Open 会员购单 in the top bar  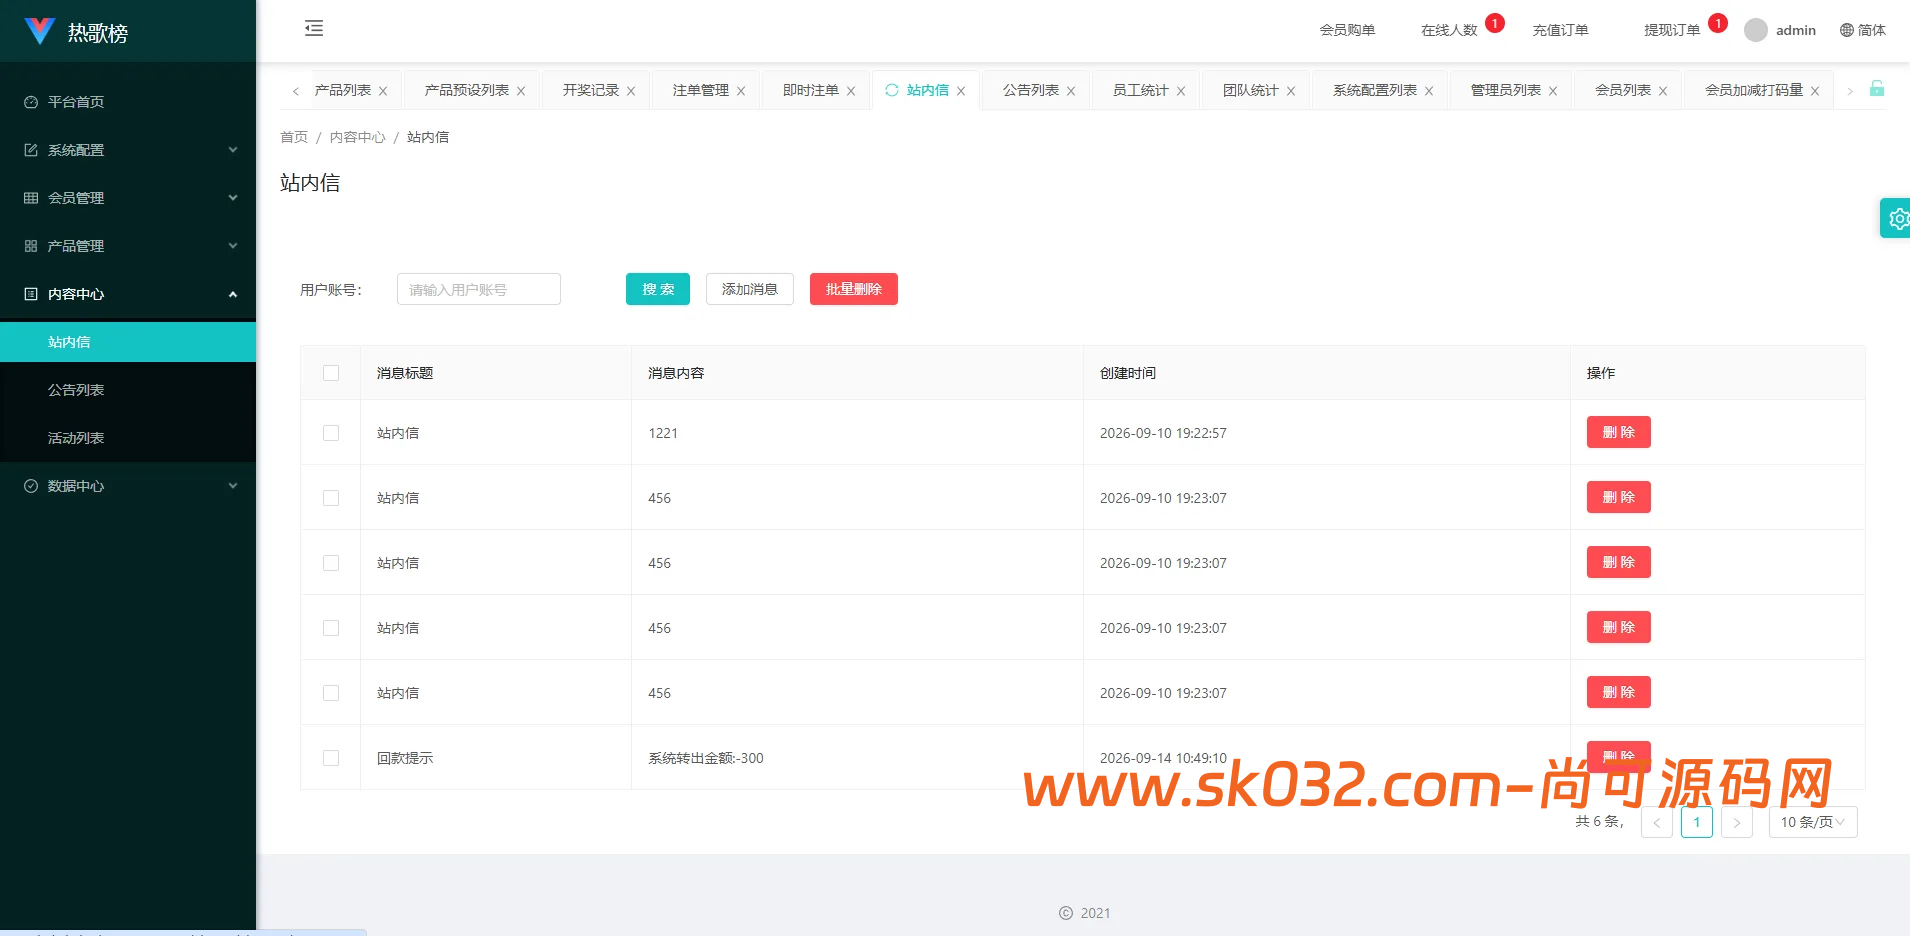(1347, 30)
